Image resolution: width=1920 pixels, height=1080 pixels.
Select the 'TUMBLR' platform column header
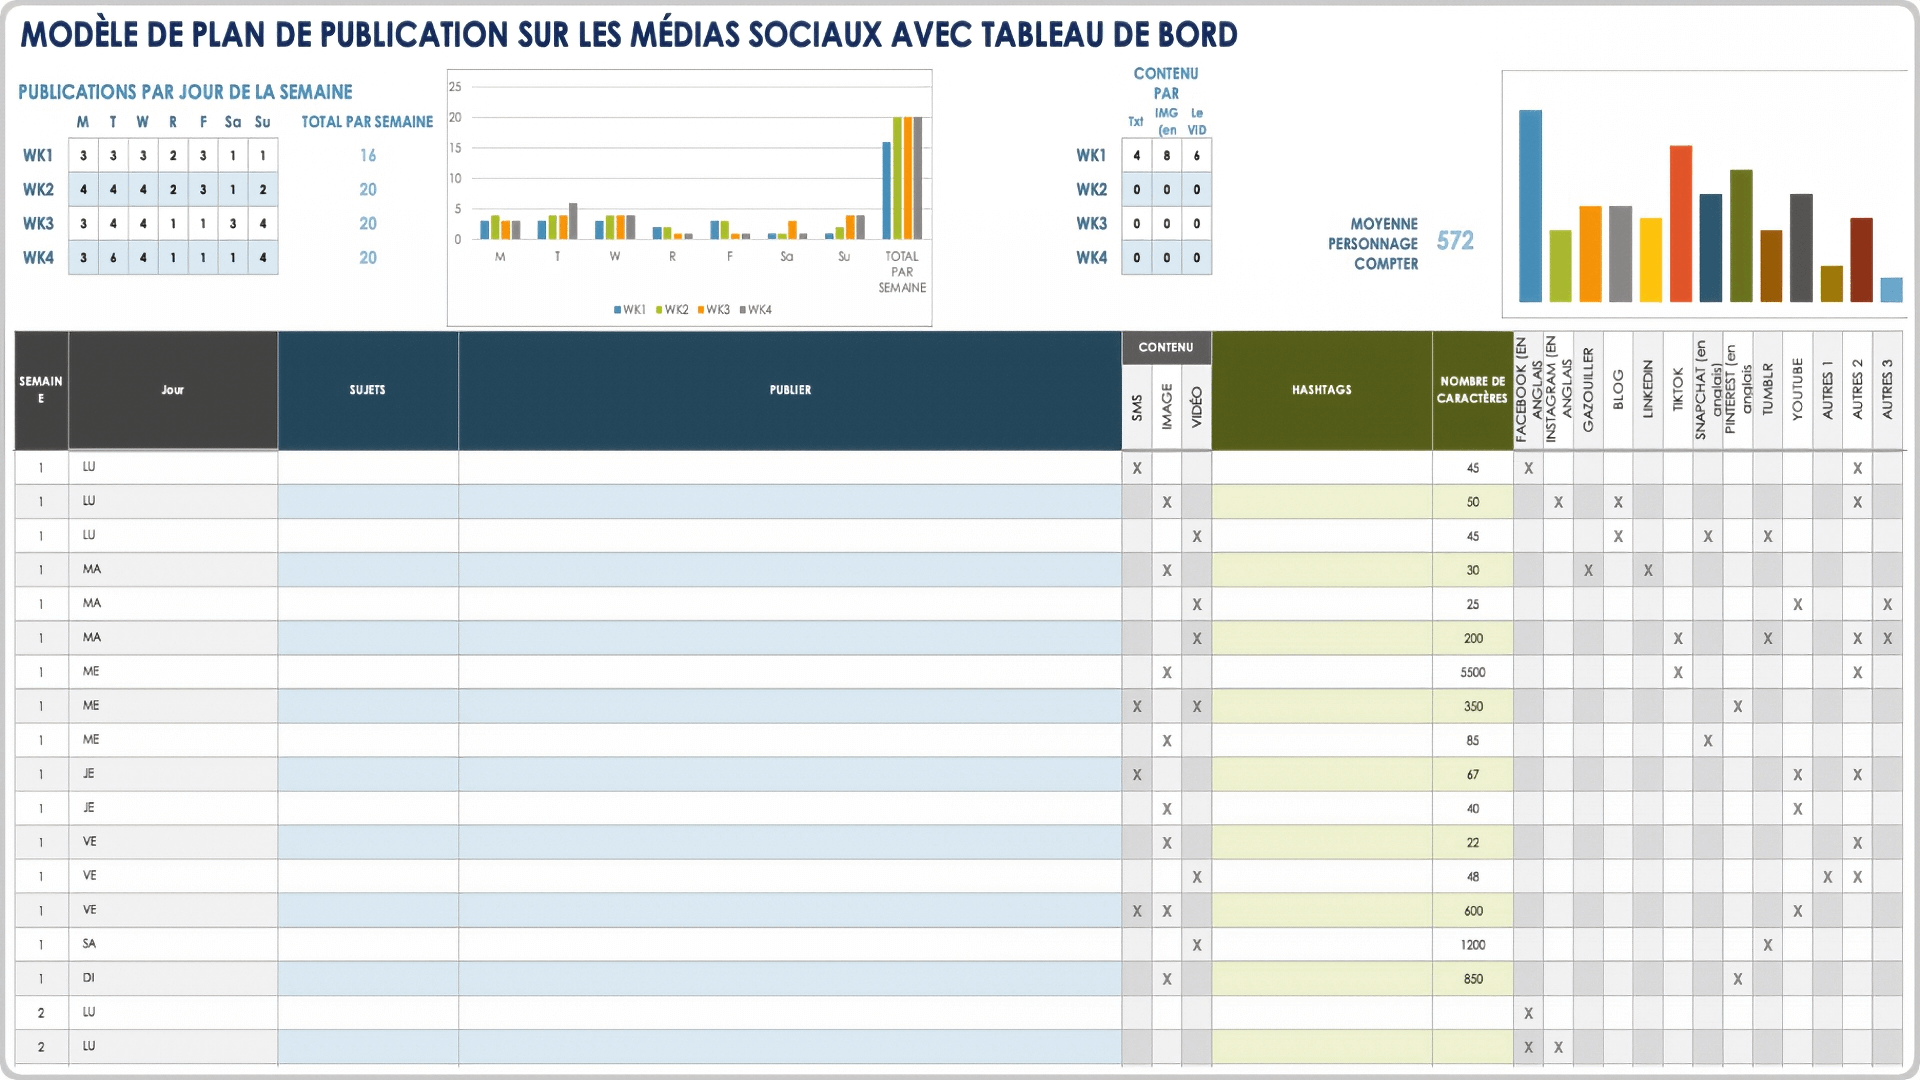click(x=1768, y=390)
